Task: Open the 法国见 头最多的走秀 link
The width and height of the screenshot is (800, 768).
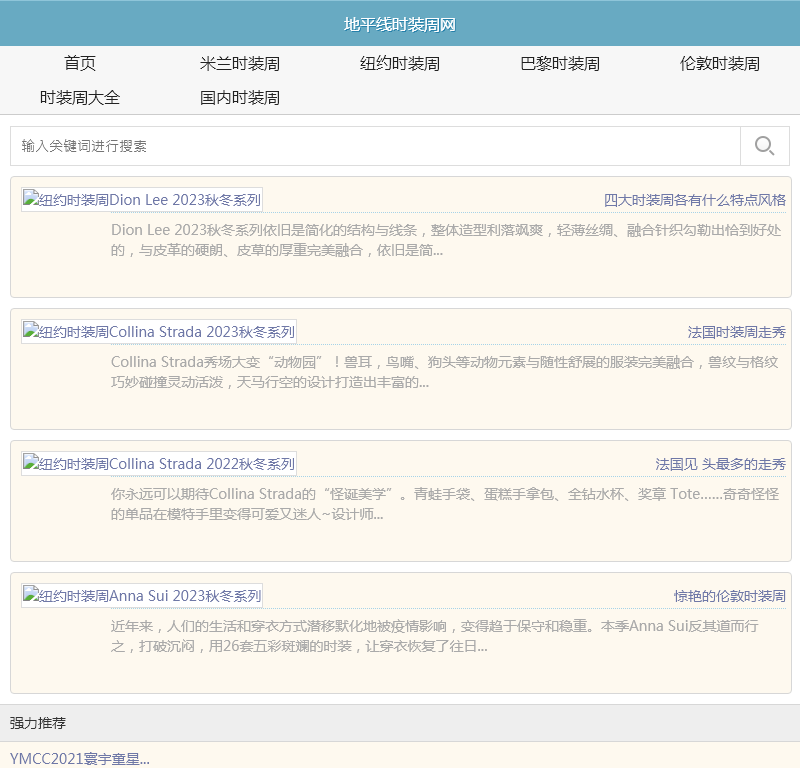Action: pos(720,464)
